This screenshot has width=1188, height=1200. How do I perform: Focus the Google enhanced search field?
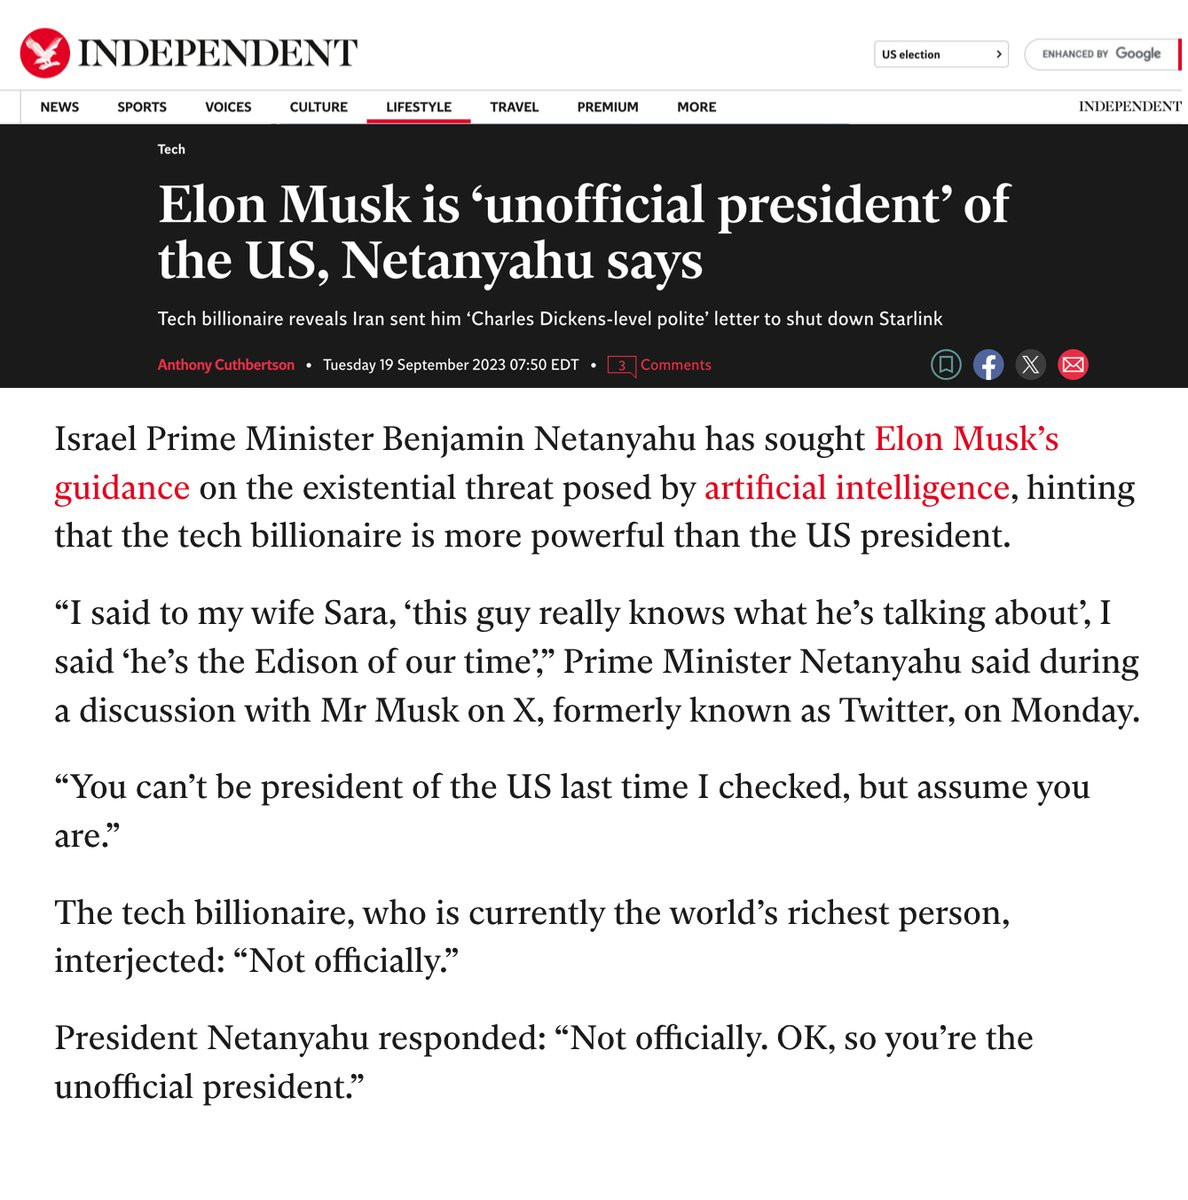point(1101,54)
